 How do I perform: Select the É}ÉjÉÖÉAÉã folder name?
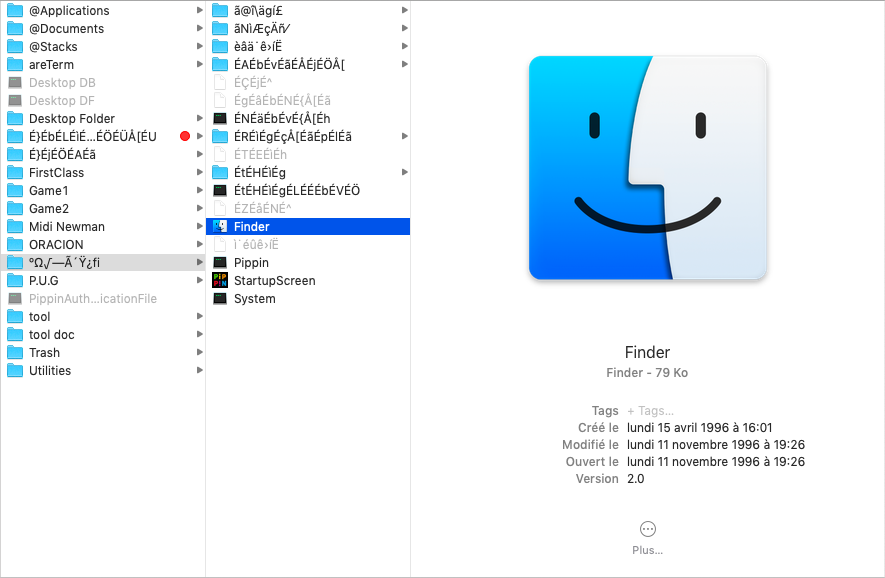click(62, 155)
